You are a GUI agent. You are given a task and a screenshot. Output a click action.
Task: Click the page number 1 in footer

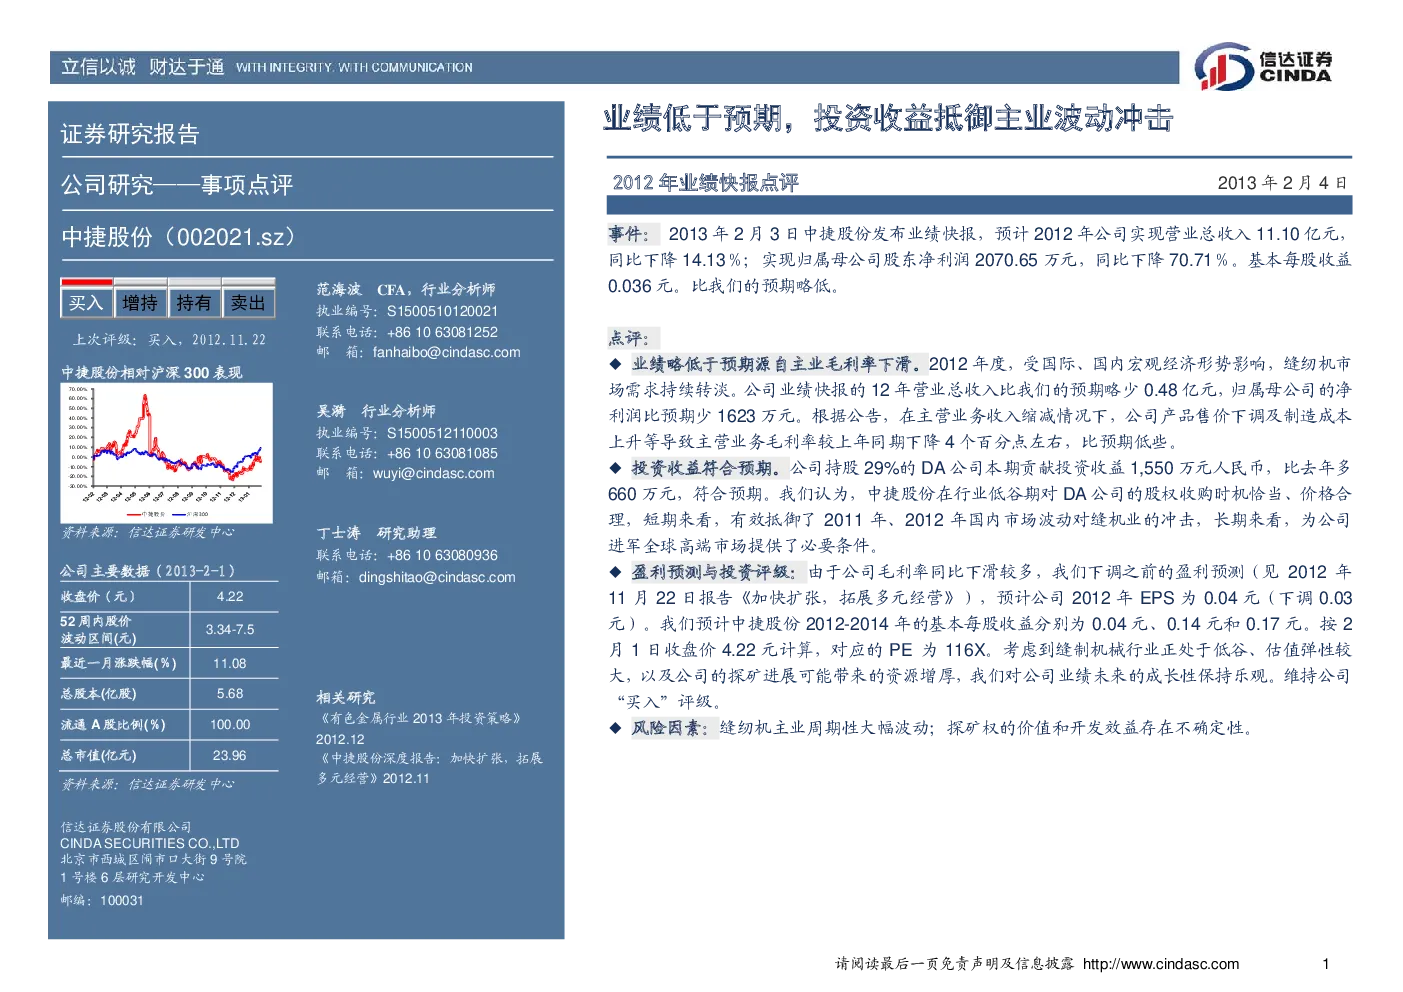(1326, 964)
